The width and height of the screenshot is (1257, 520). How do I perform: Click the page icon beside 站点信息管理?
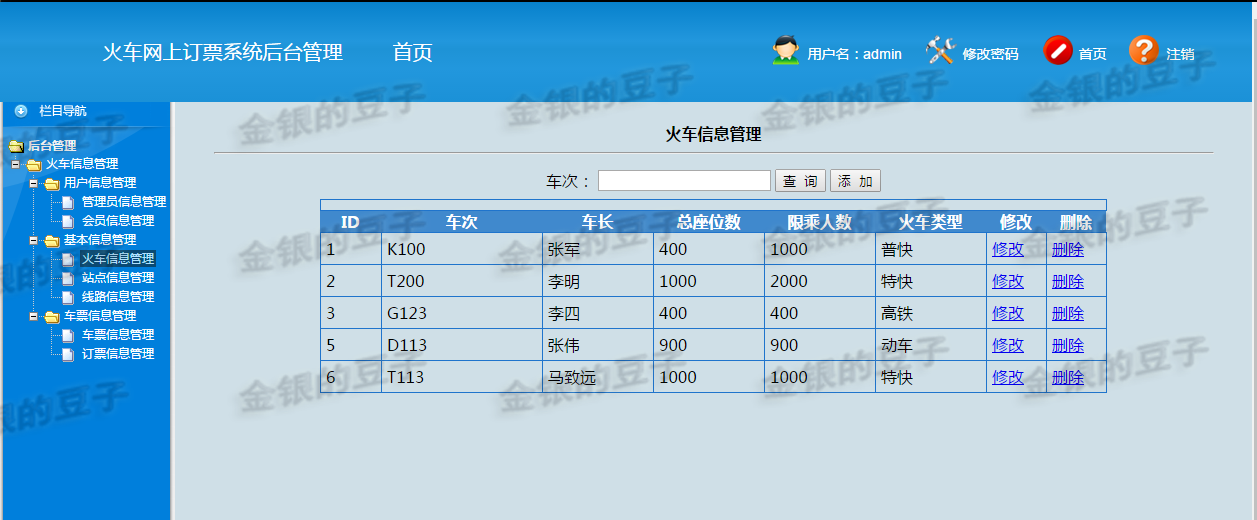point(68,279)
